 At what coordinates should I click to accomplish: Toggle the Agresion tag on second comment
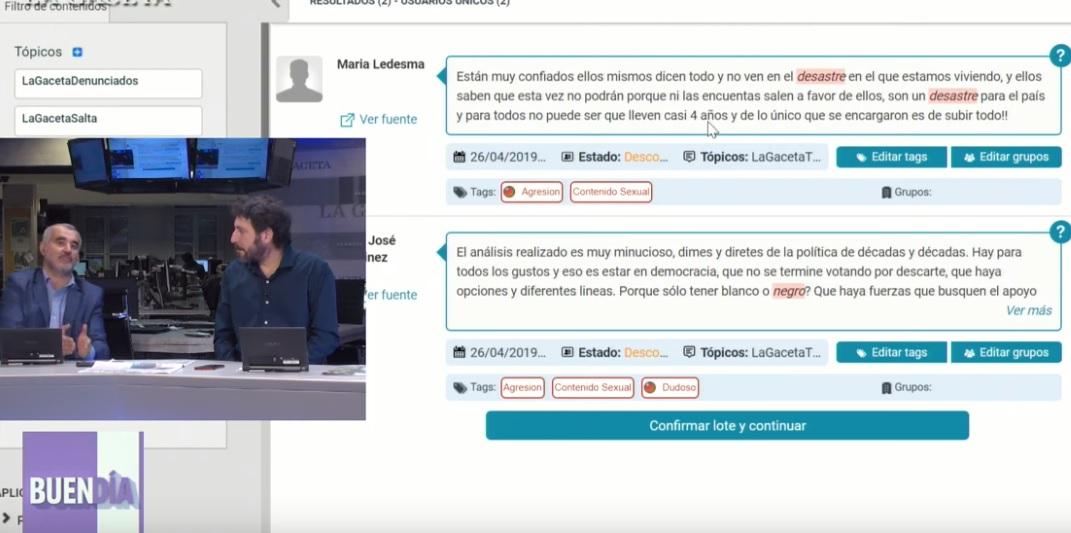(x=521, y=388)
